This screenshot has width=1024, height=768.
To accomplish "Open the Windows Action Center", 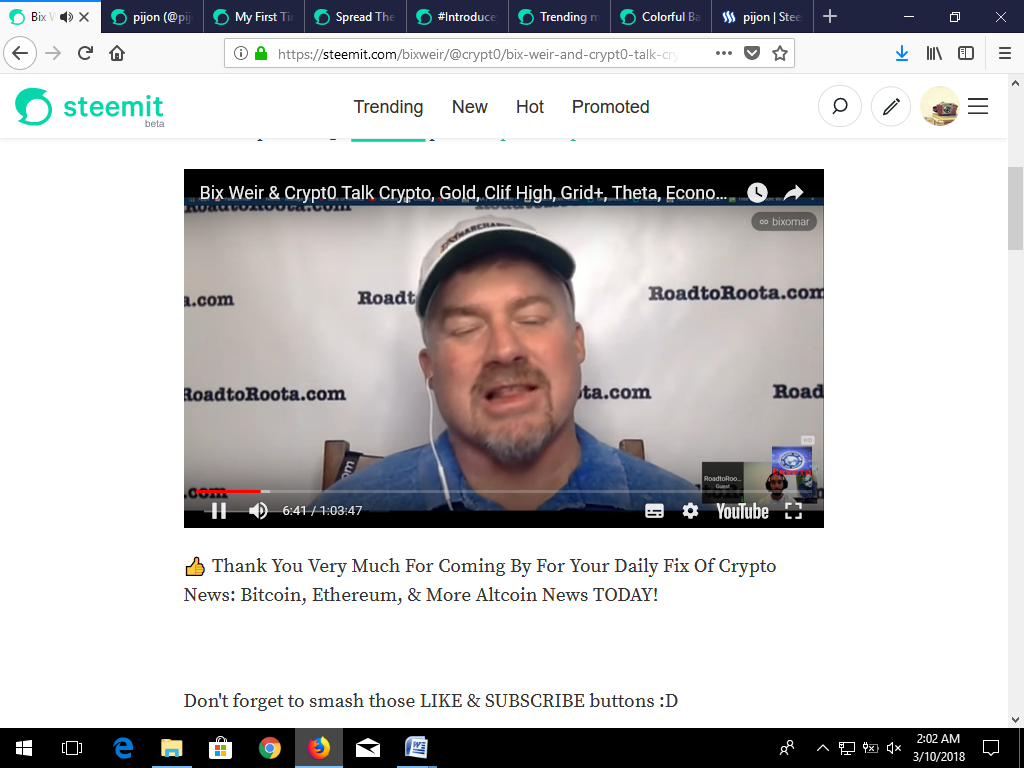I will pyautogui.click(x=991, y=748).
